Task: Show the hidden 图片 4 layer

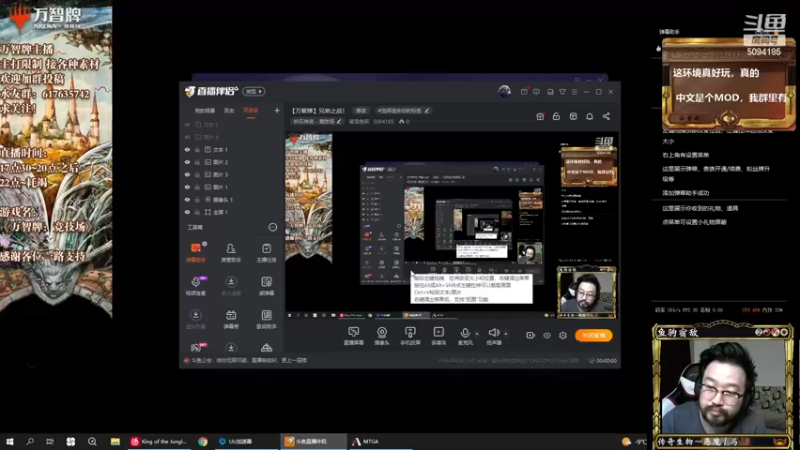Action: [187, 137]
